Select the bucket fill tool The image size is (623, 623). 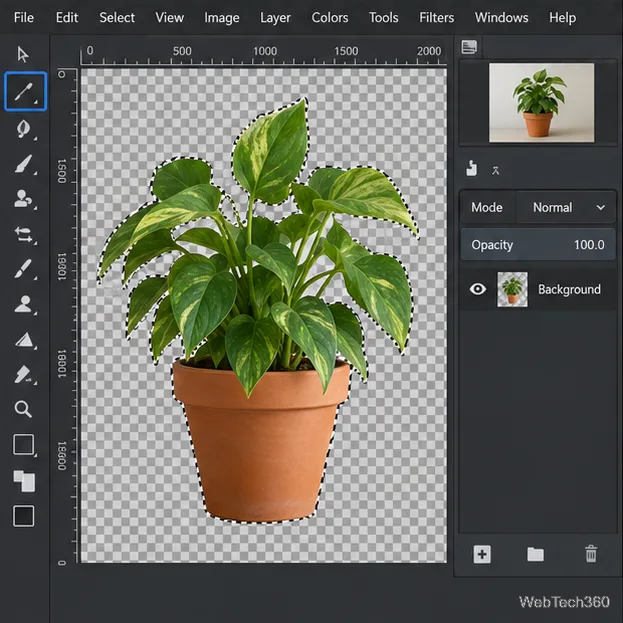(x=23, y=375)
